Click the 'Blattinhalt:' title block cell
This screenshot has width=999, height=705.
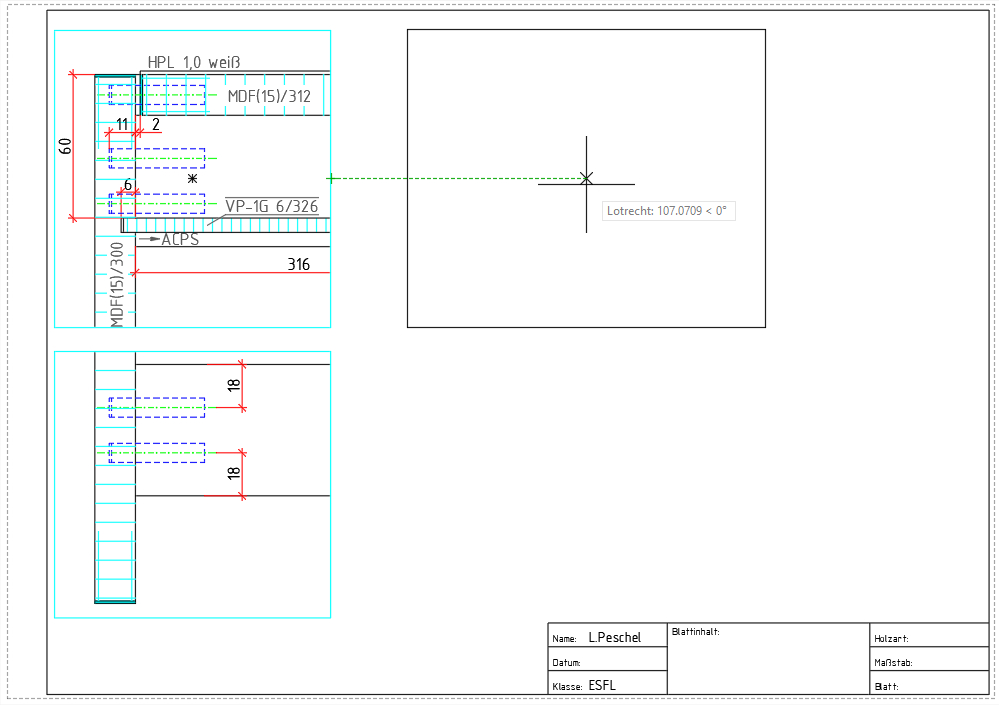[697, 632]
